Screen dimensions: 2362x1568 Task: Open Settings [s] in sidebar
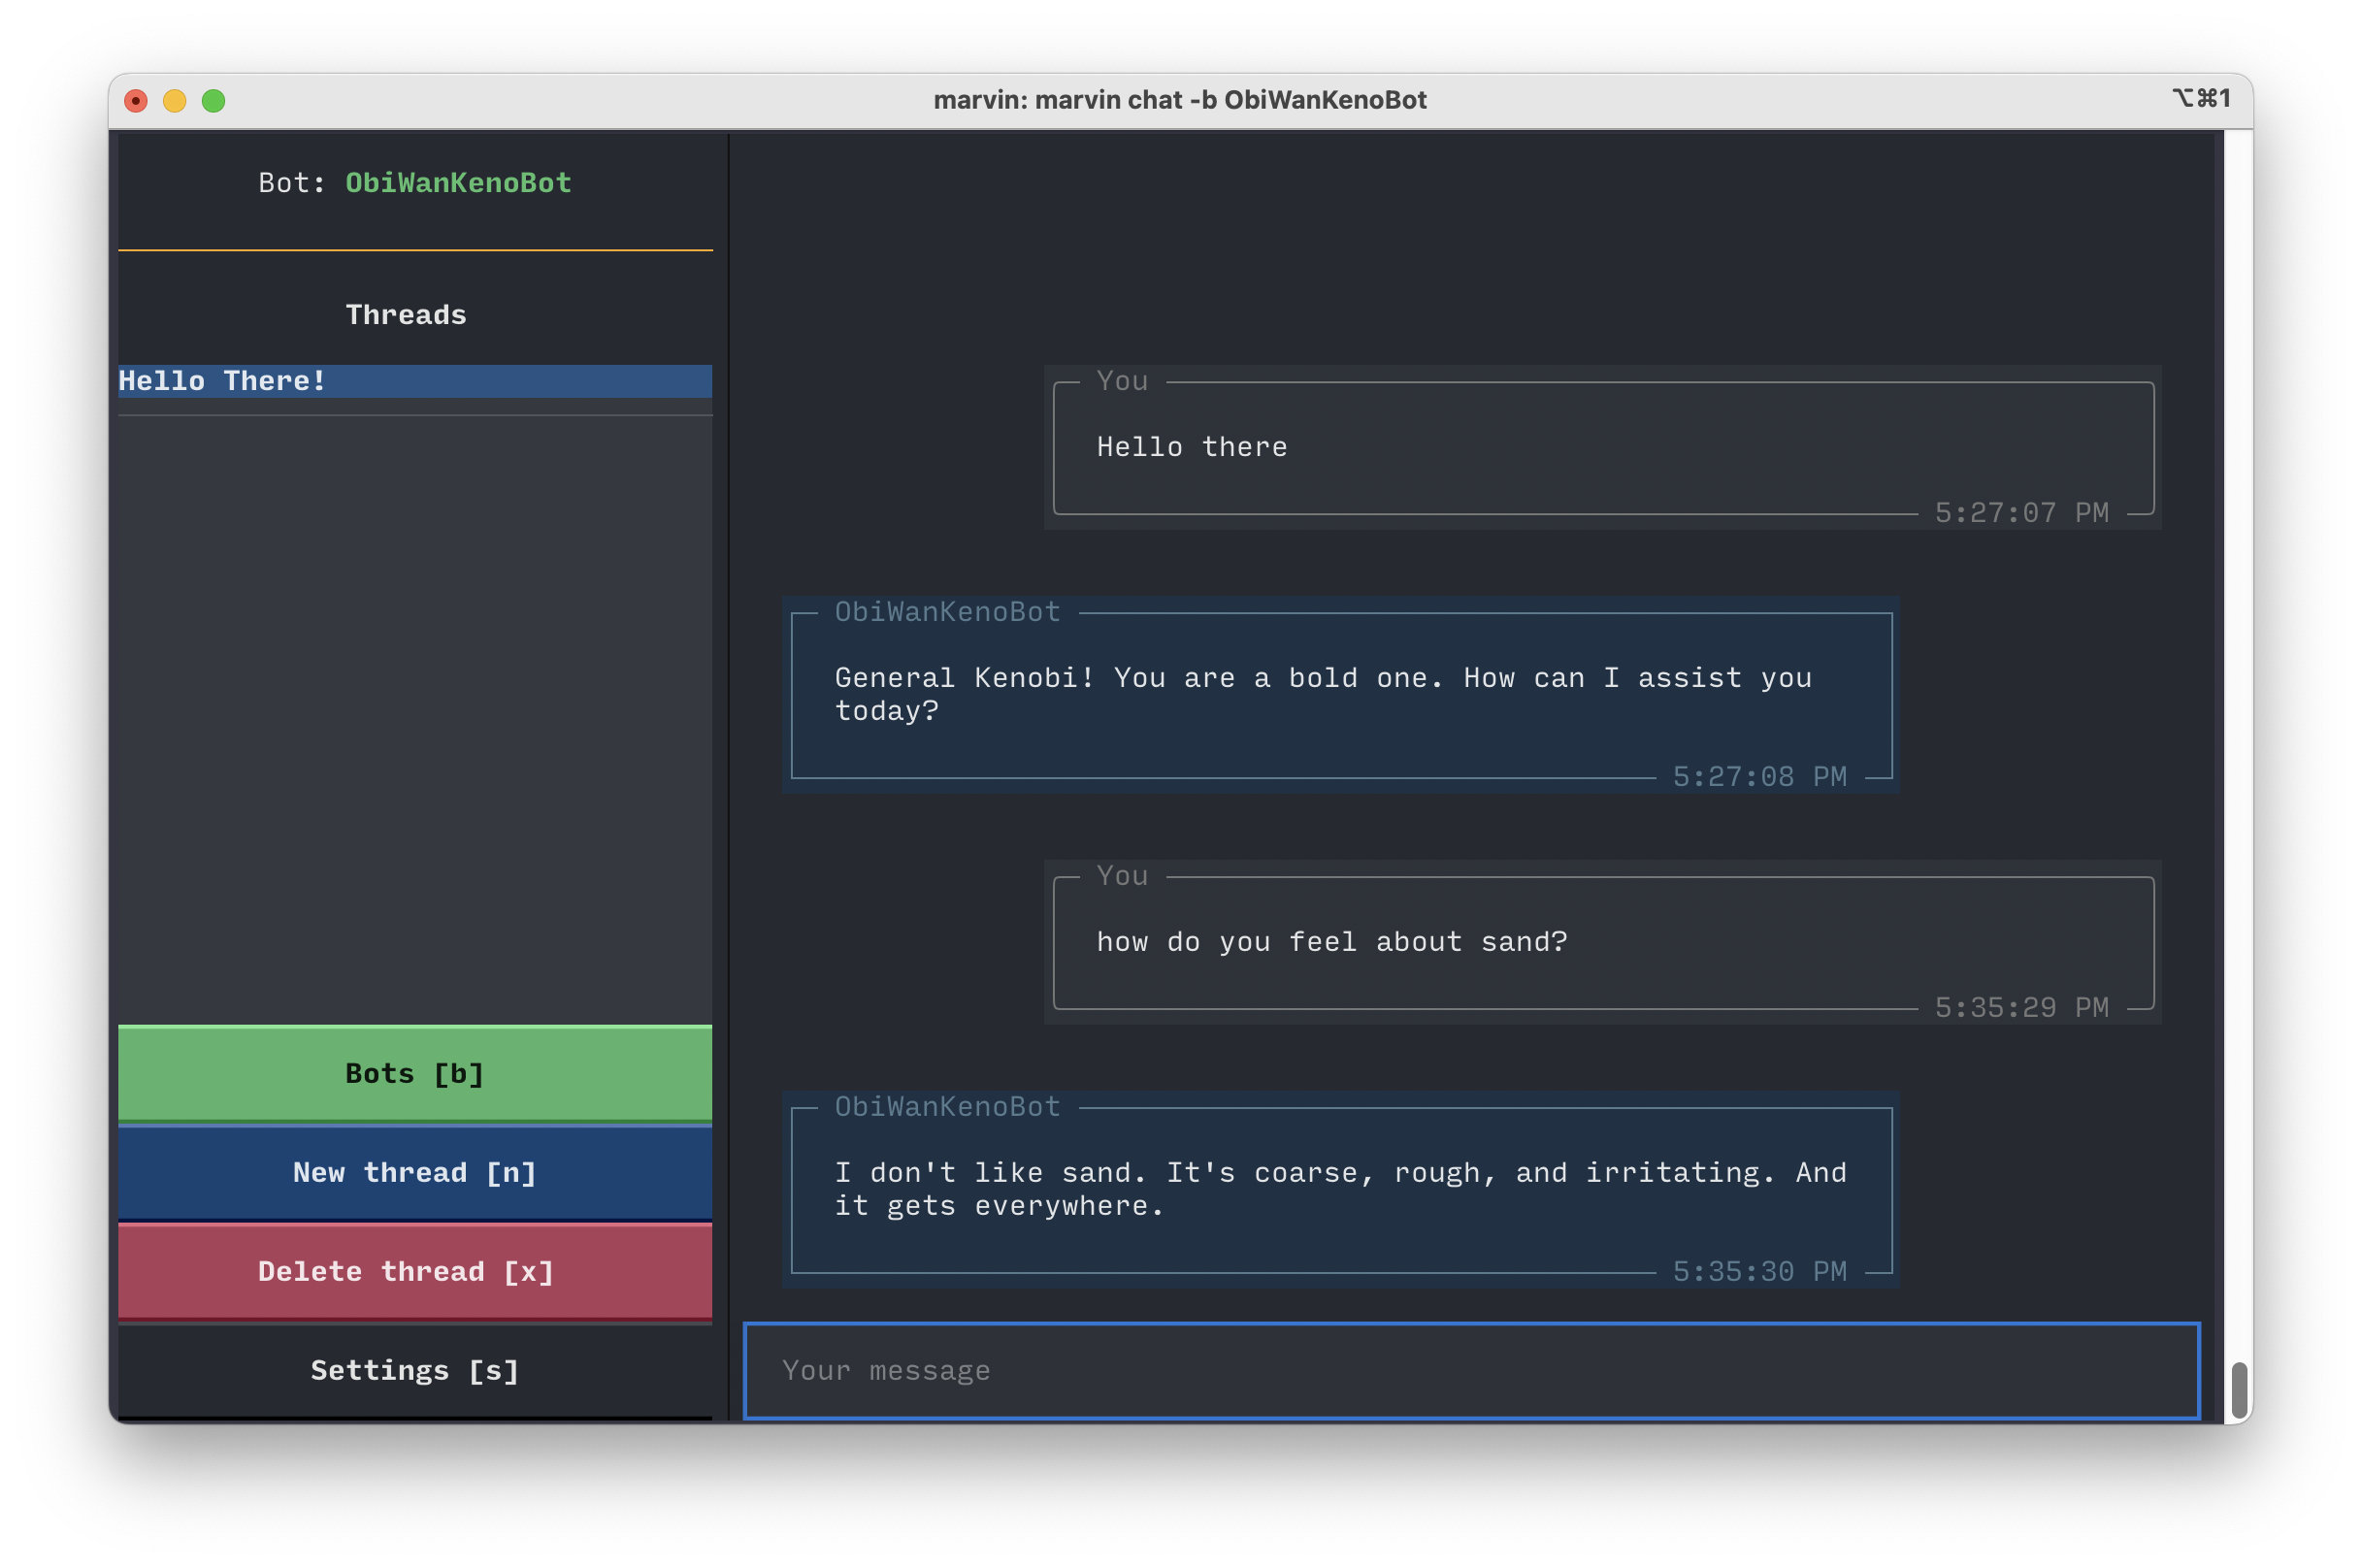(415, 1371)
